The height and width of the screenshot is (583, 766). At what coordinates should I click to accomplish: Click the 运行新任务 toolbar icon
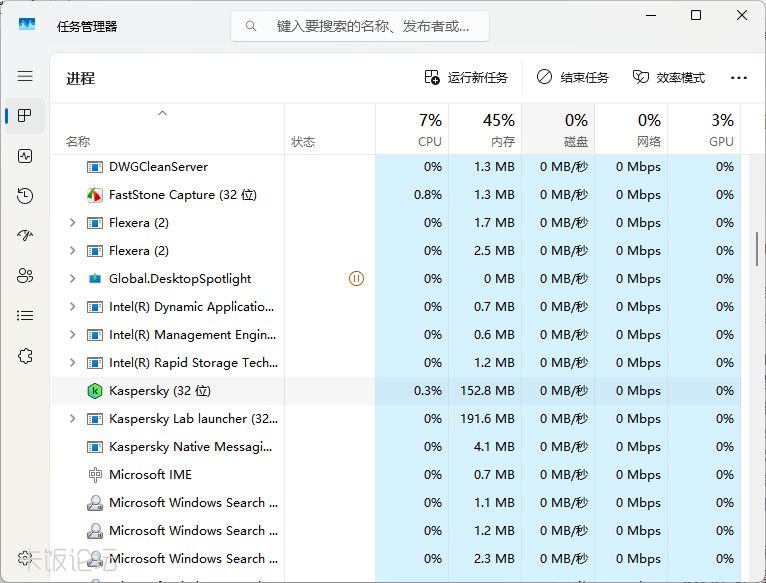point(432,77)
